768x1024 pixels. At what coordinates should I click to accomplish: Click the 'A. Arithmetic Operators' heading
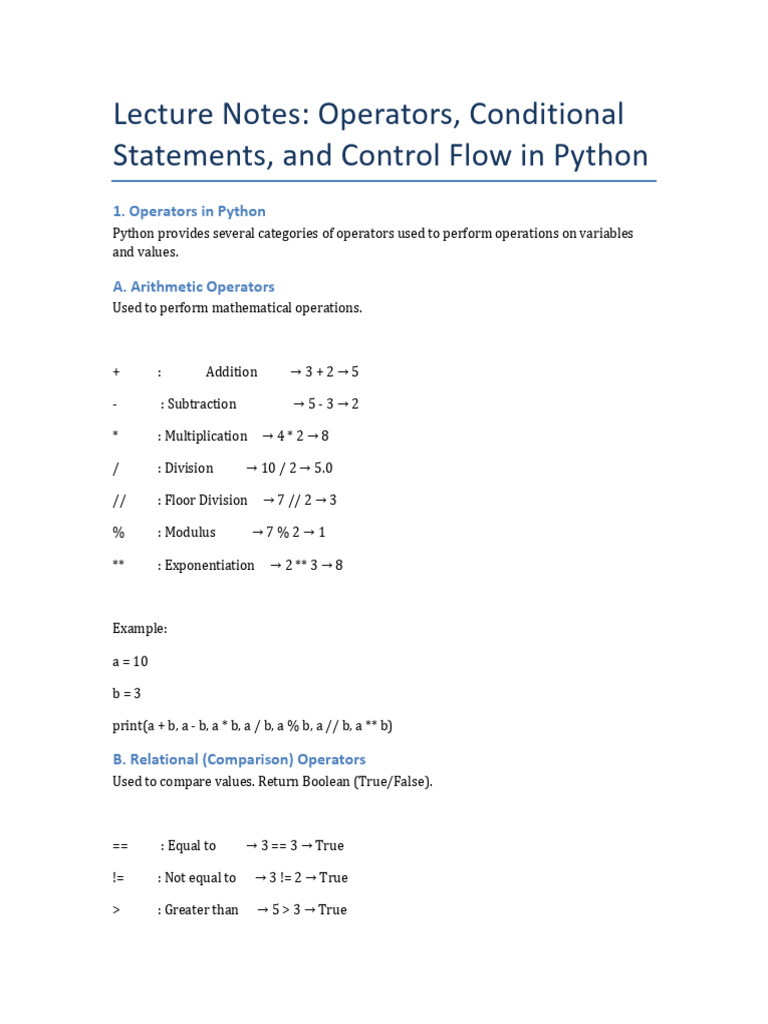tap(193, 286)
